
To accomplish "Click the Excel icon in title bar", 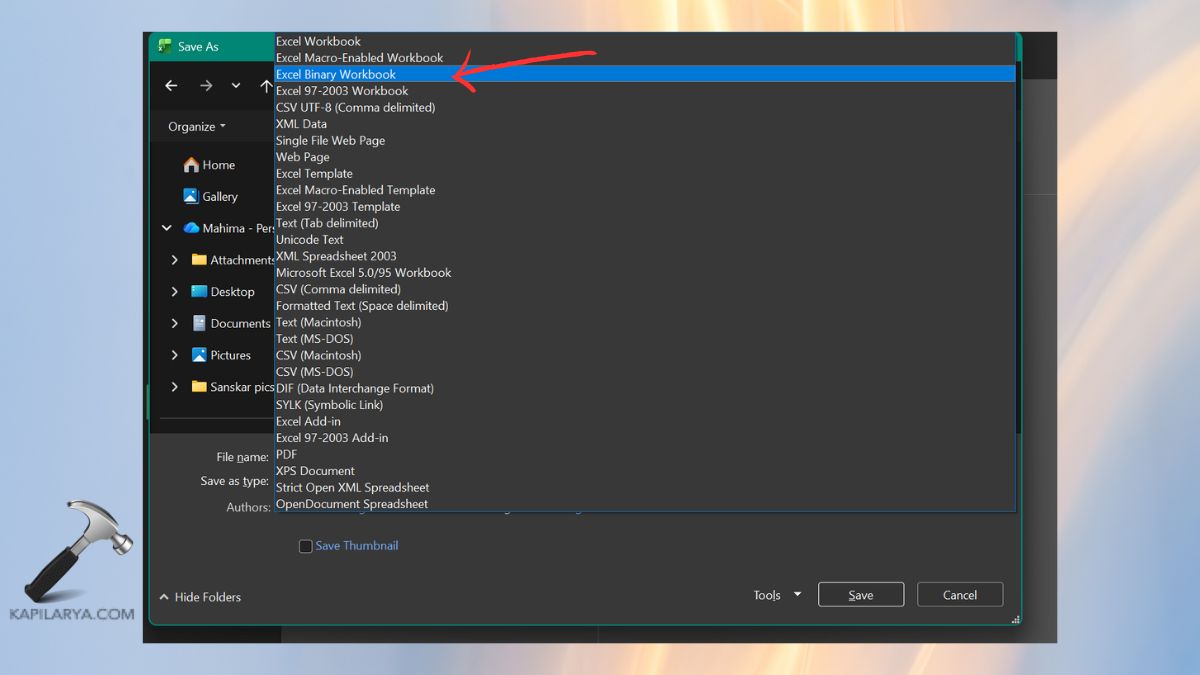I will (x=164, y=46).
